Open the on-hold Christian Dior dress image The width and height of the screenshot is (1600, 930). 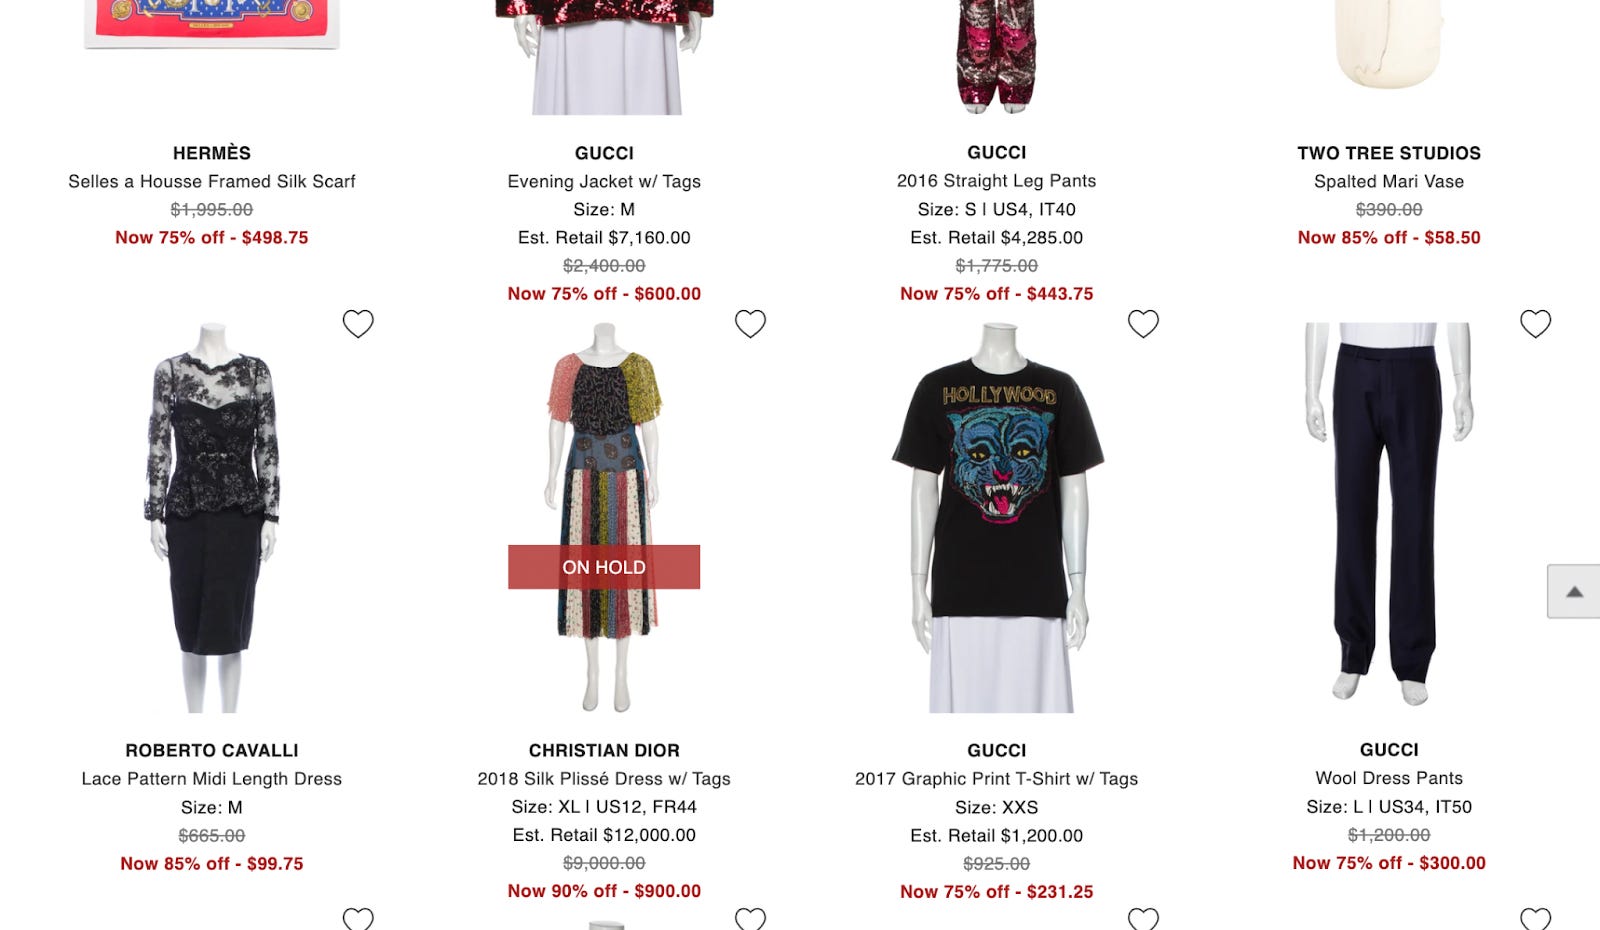(604, 517)
